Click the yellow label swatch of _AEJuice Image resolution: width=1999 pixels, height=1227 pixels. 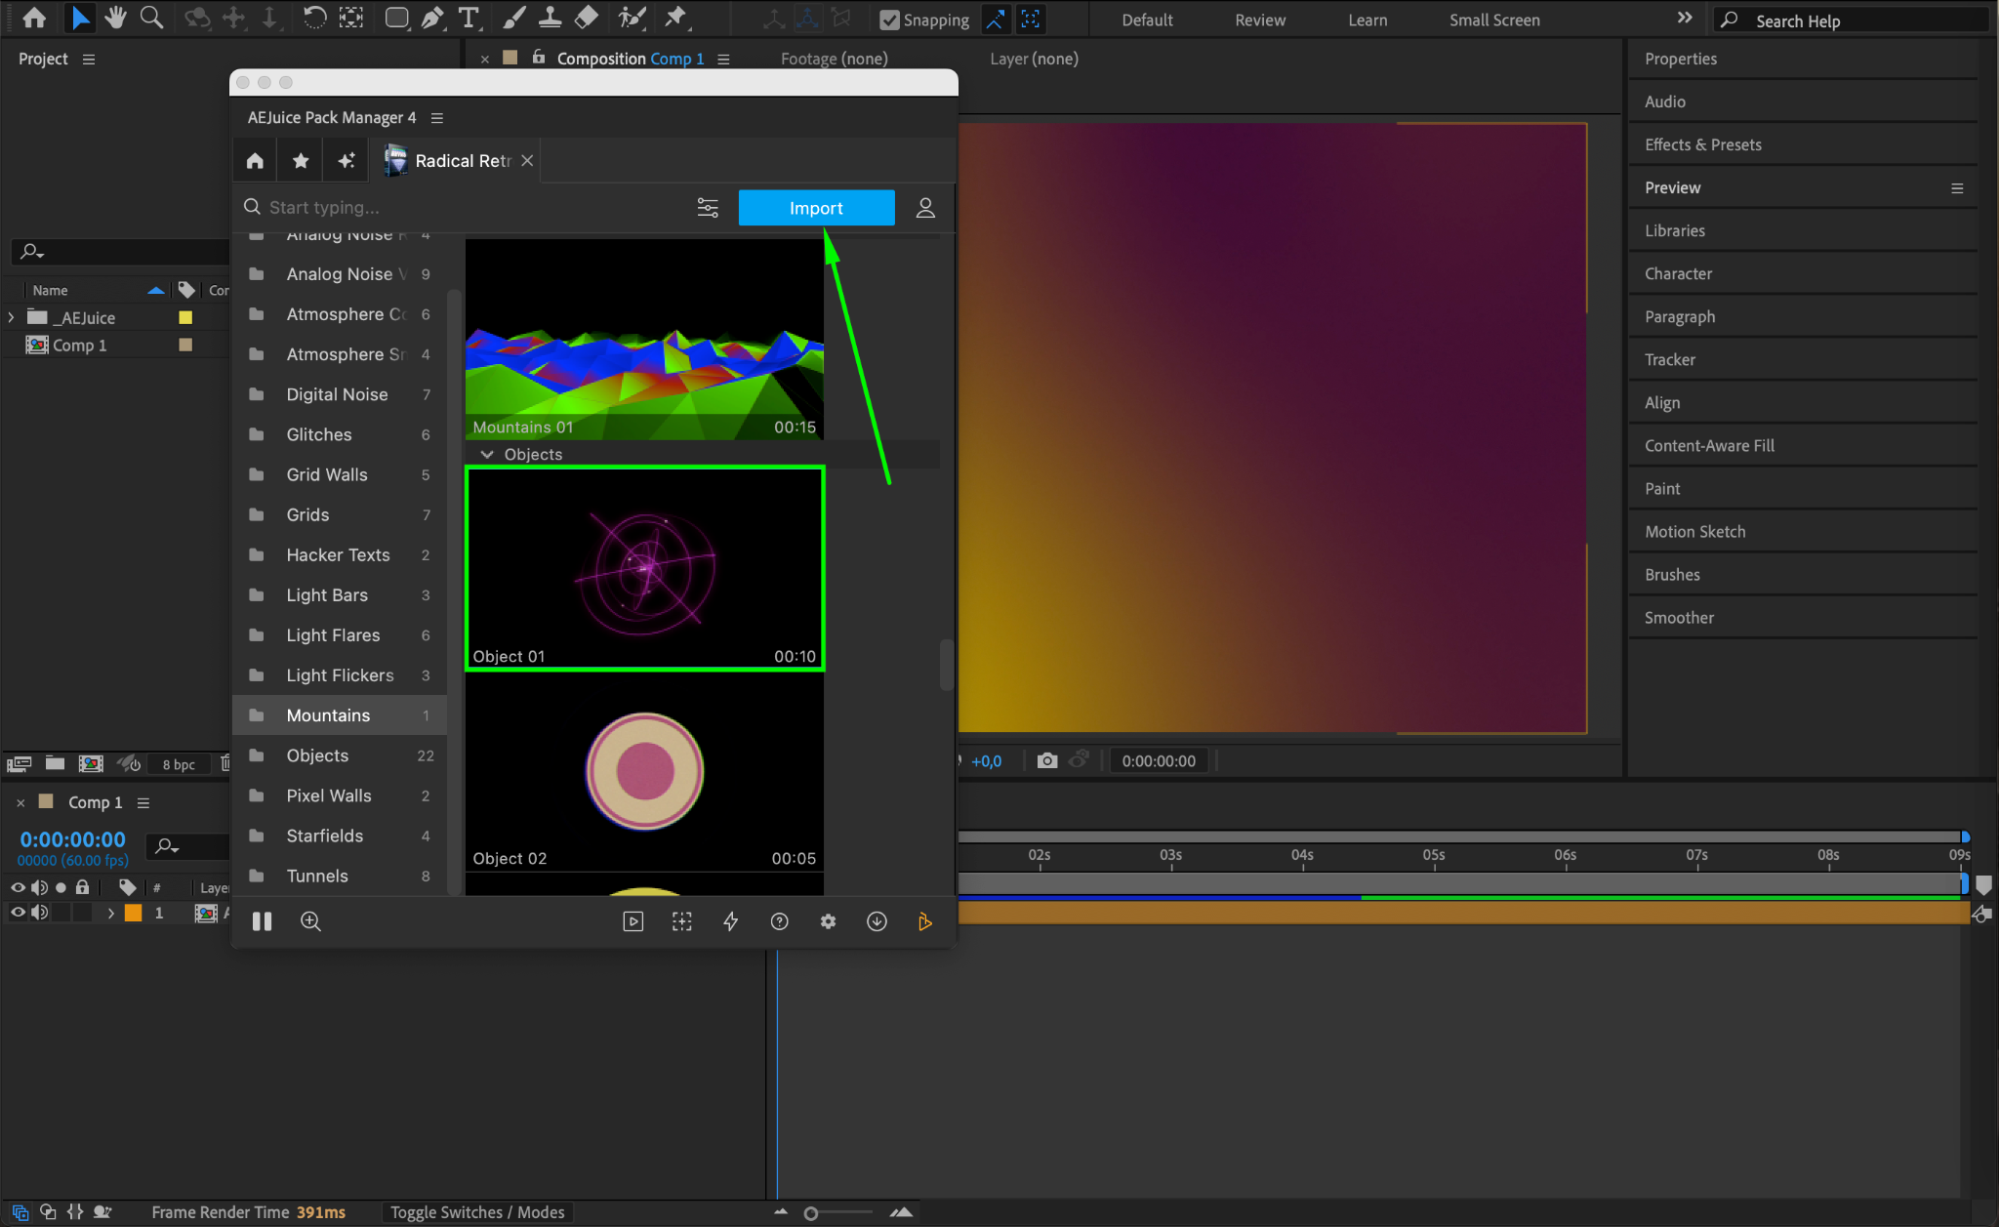tap(185, 318)
